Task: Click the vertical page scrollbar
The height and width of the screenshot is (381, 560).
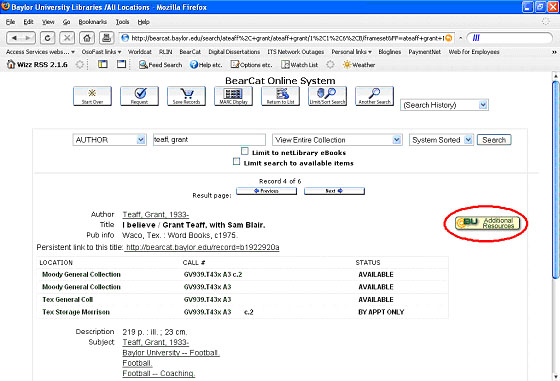Action: pyautogui.click(x=555, y=179)
